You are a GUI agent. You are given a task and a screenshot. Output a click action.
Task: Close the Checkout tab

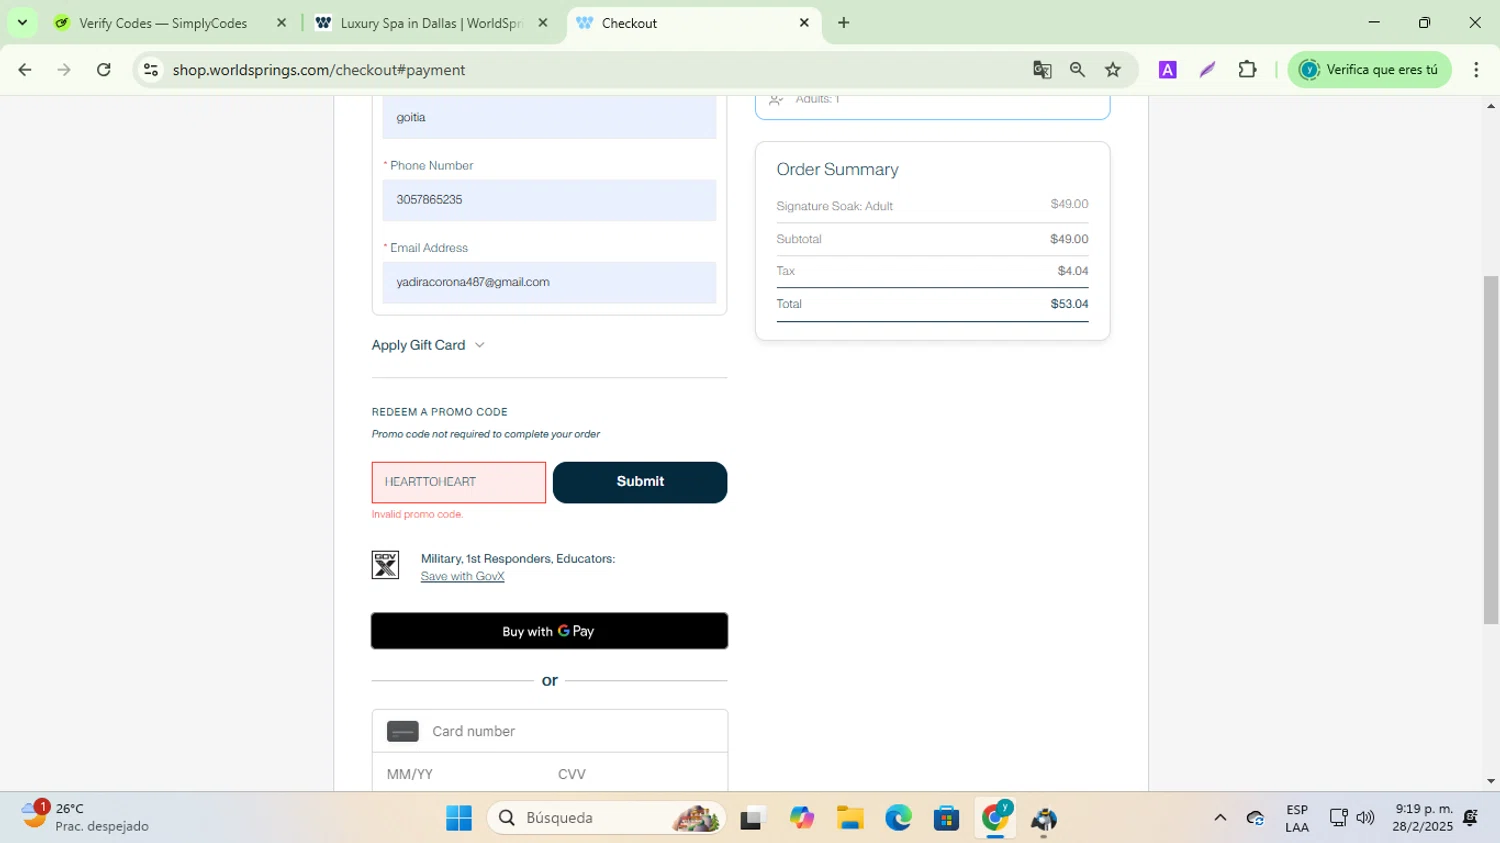point(804,23)
